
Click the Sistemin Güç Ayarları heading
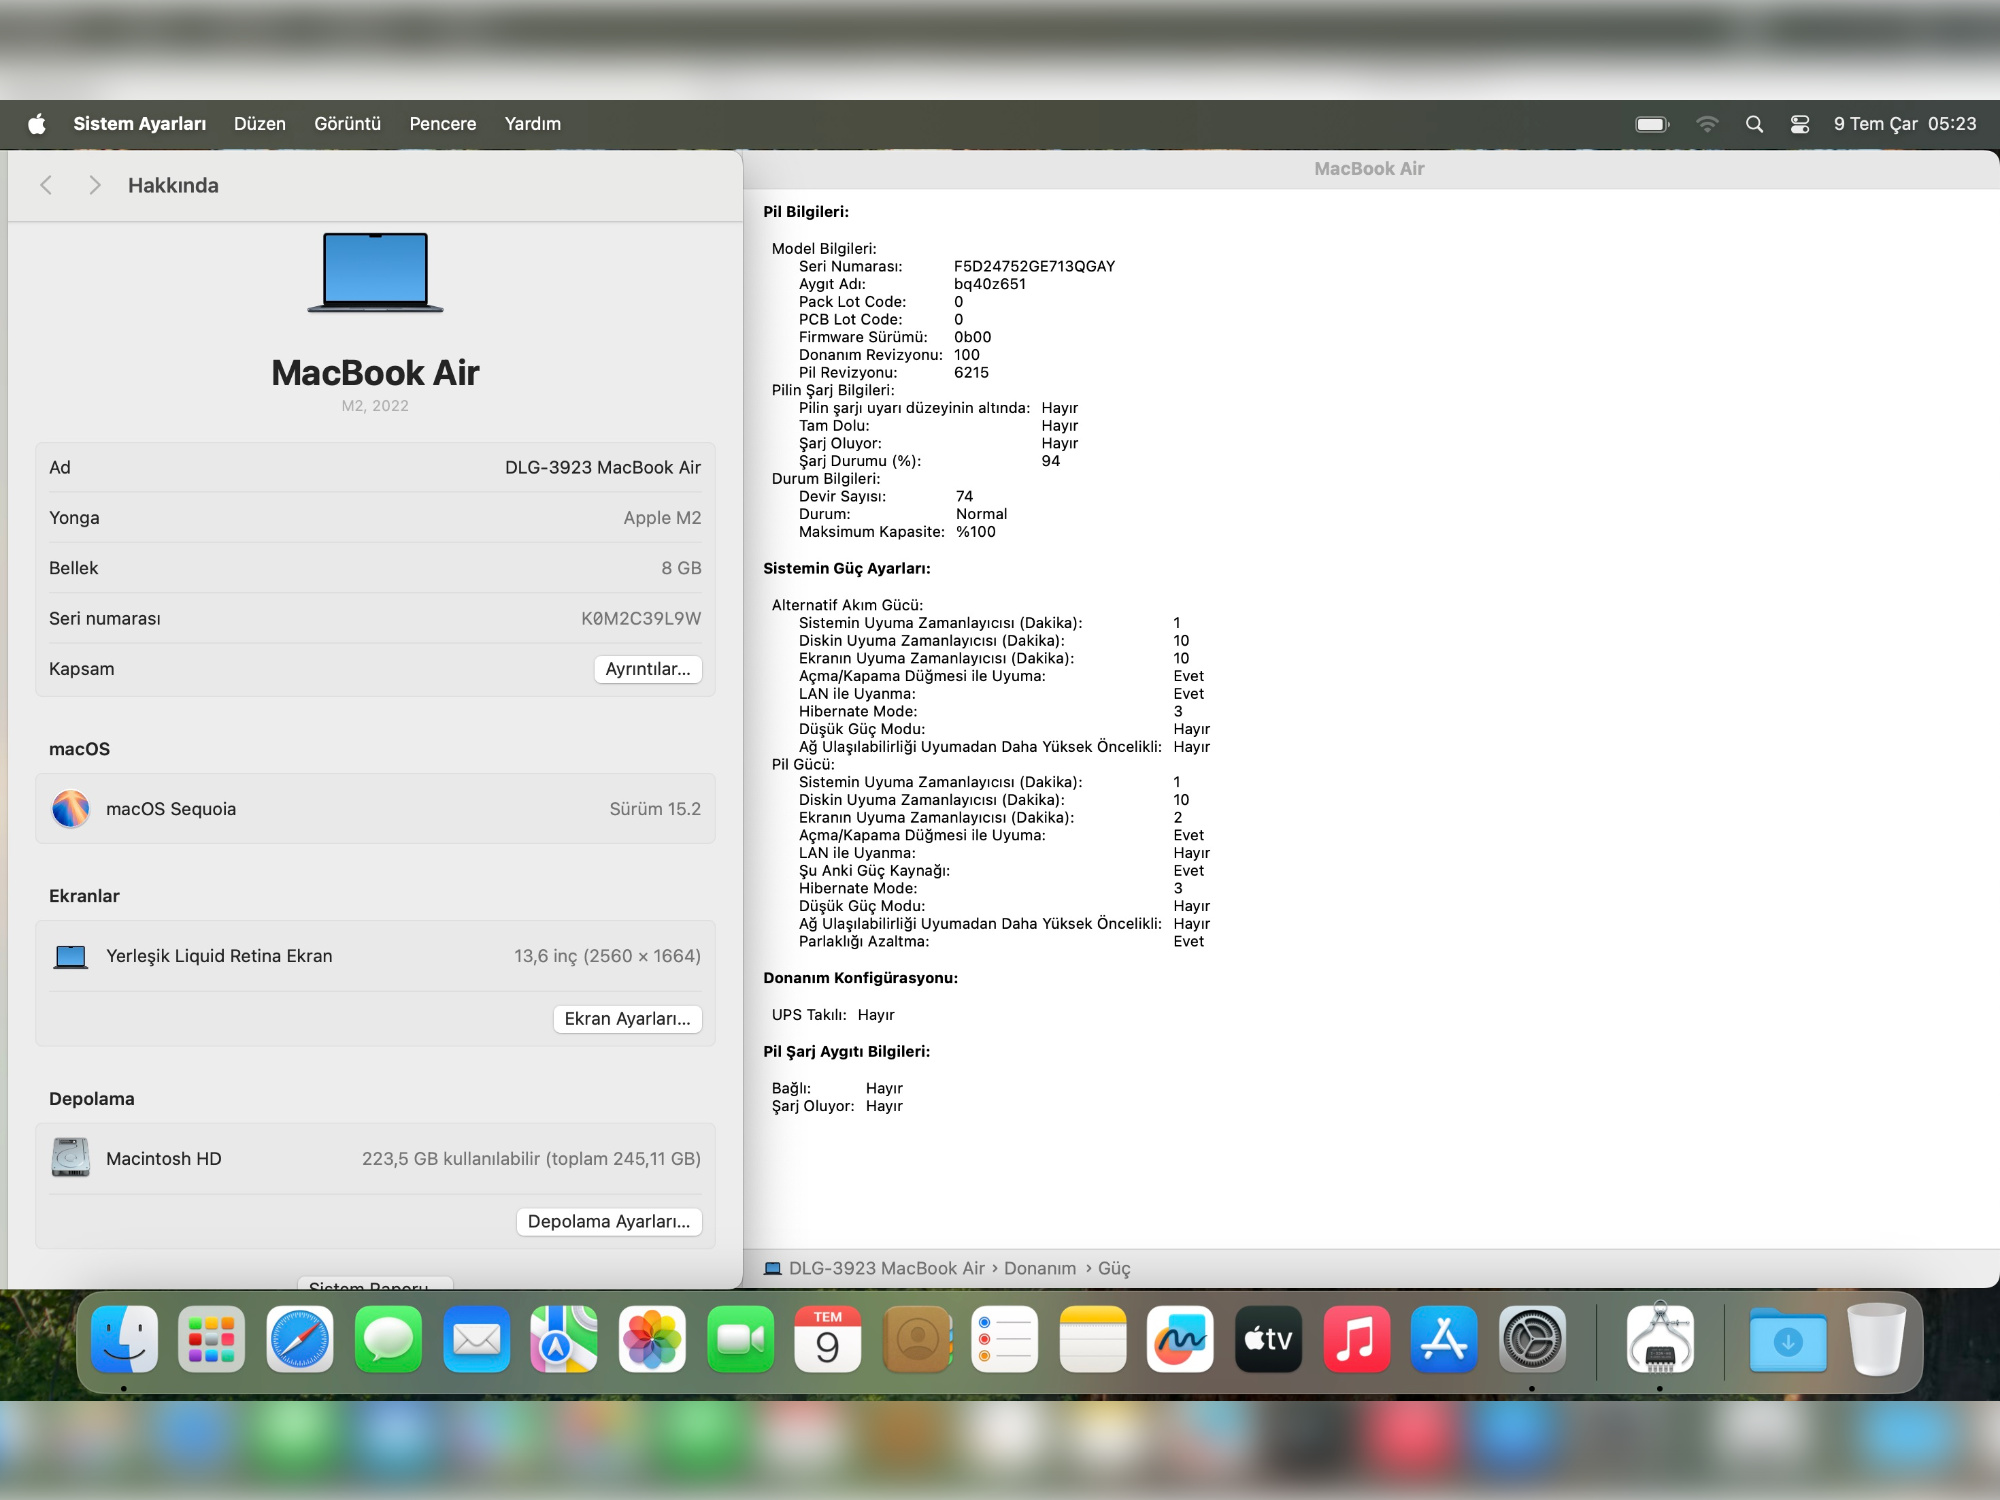[x=847, y=568]
